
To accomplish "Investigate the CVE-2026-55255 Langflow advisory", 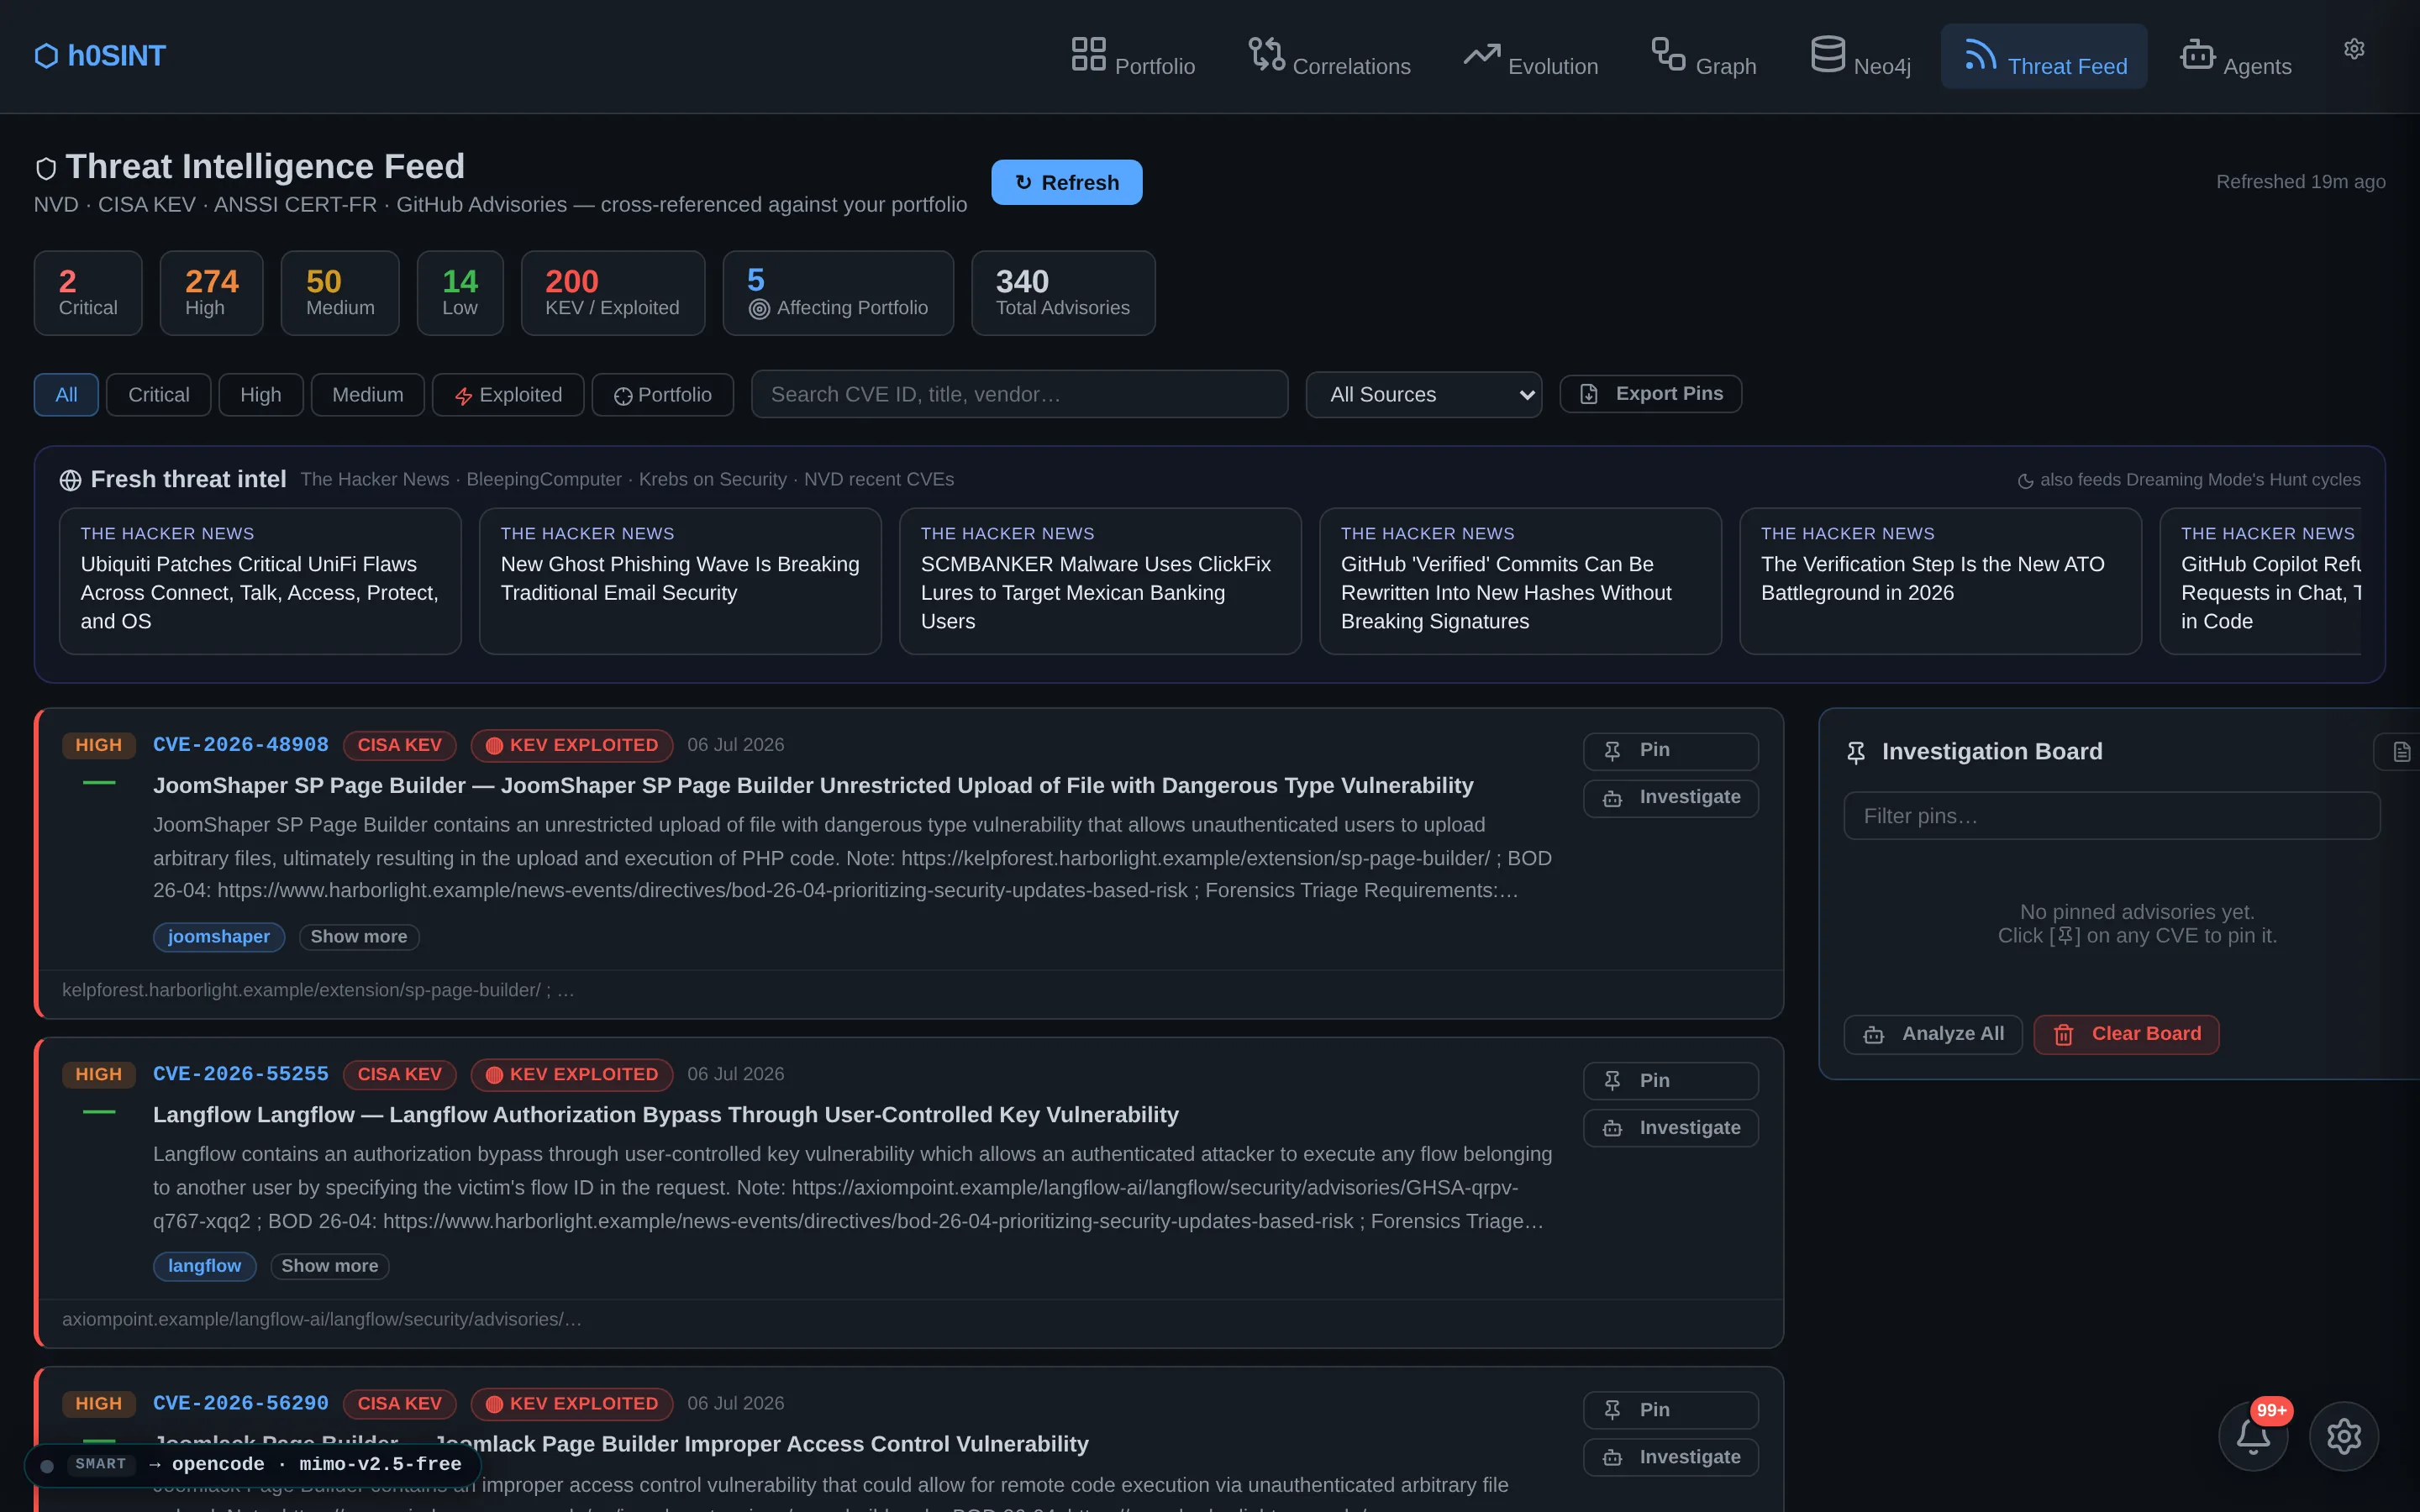I will pyautogui.click(x=1670, y=1128).
